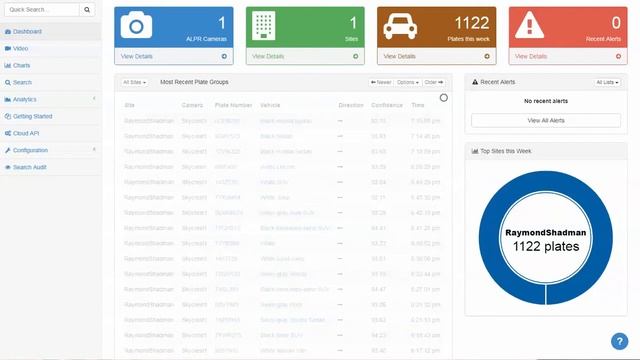
Task: Click the video camera icon next to Video
Action: coord(8,49)
